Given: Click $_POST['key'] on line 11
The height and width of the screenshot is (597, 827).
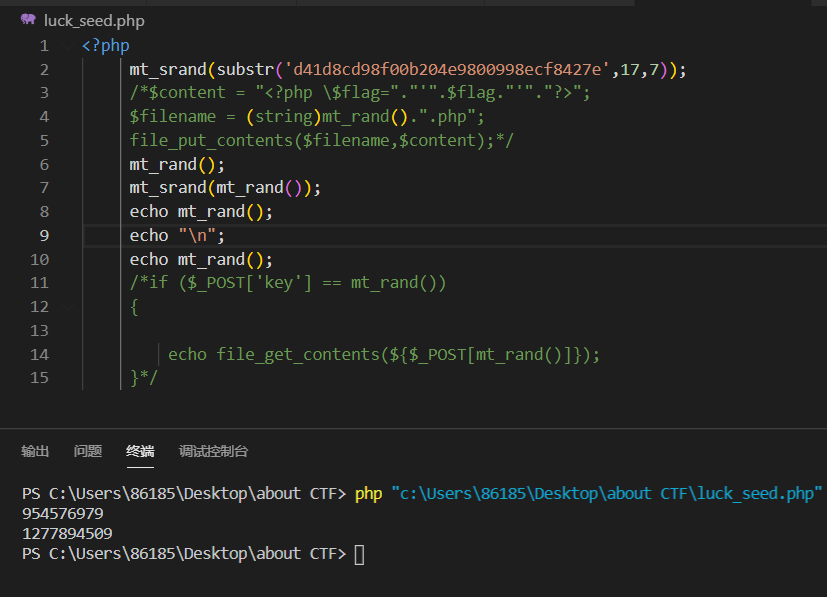Looking at the screenshot, I should (250, 283).
